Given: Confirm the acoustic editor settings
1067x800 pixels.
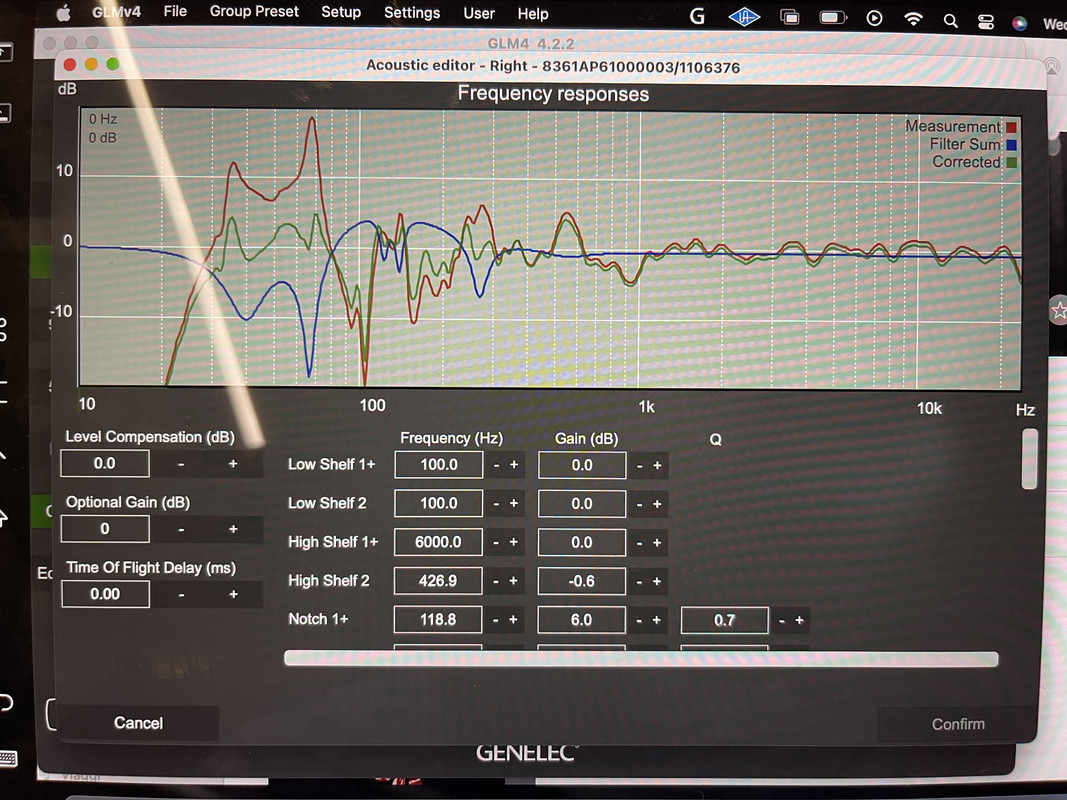Looking at the screenshot, I should tap(957, 724).
